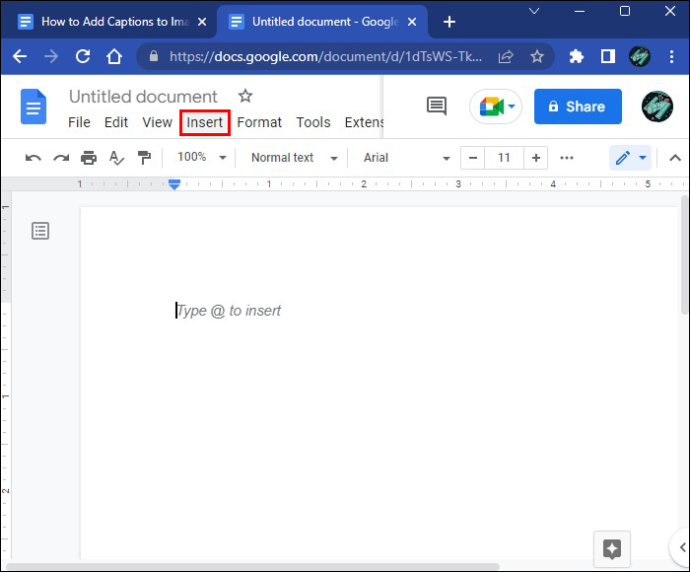The height and width of the screenshot is (572, 690).
Task: Open a new browser tab
Action: (x=449, y=22)
